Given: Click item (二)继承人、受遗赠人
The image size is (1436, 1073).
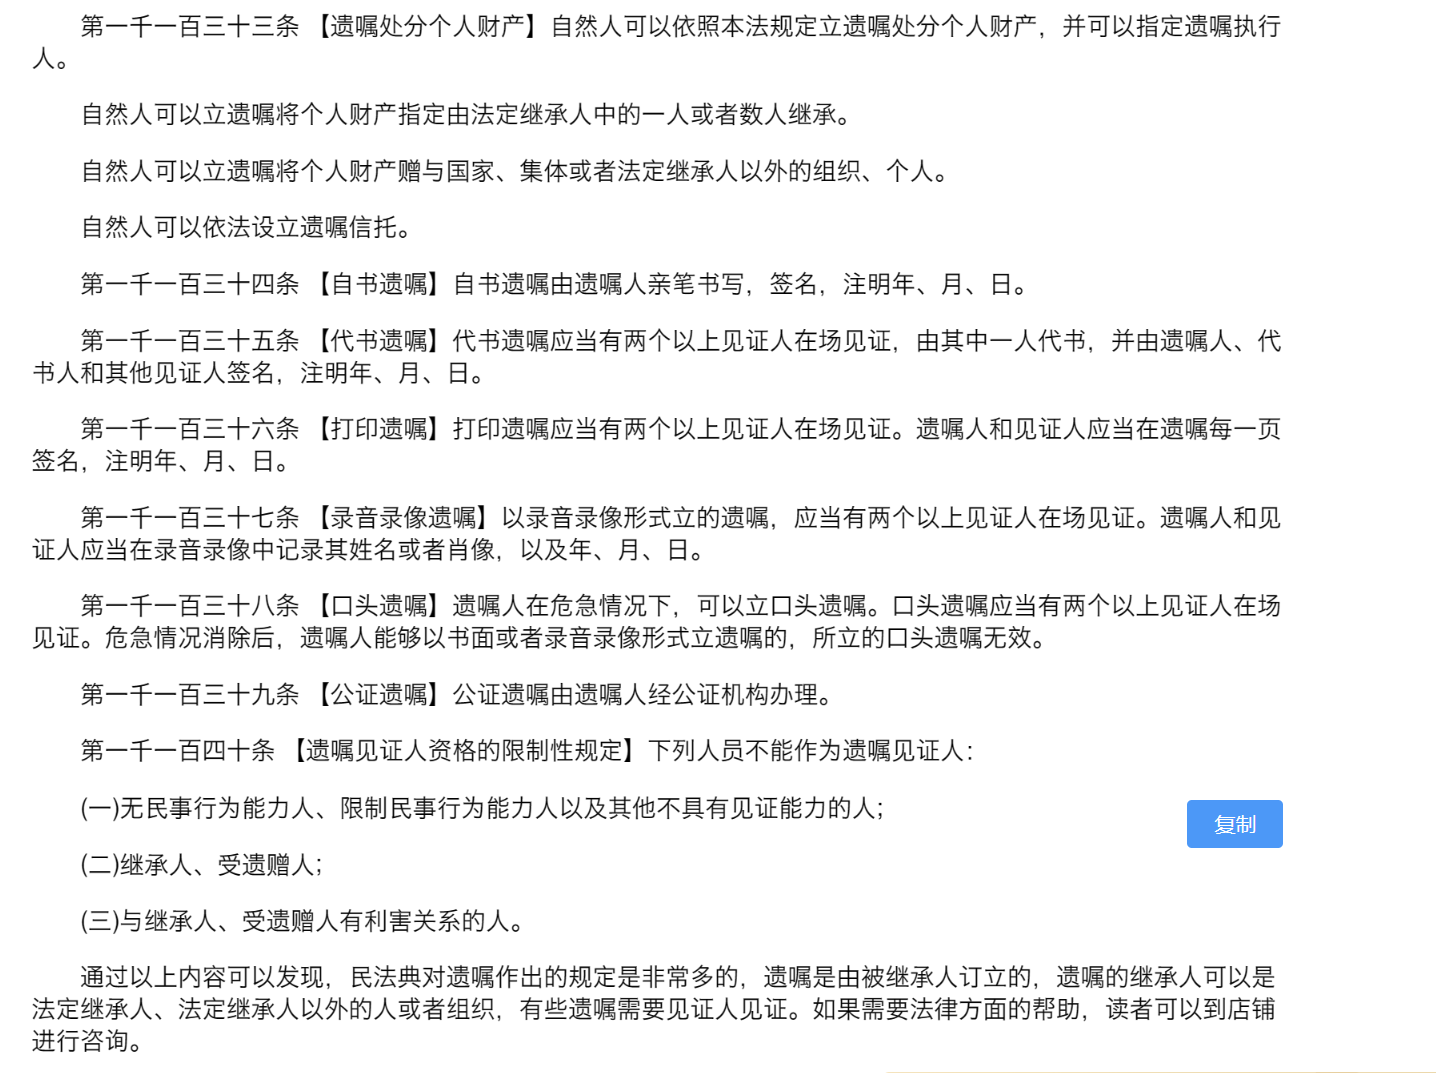Looking at the screenshot, I should point(201,865).
